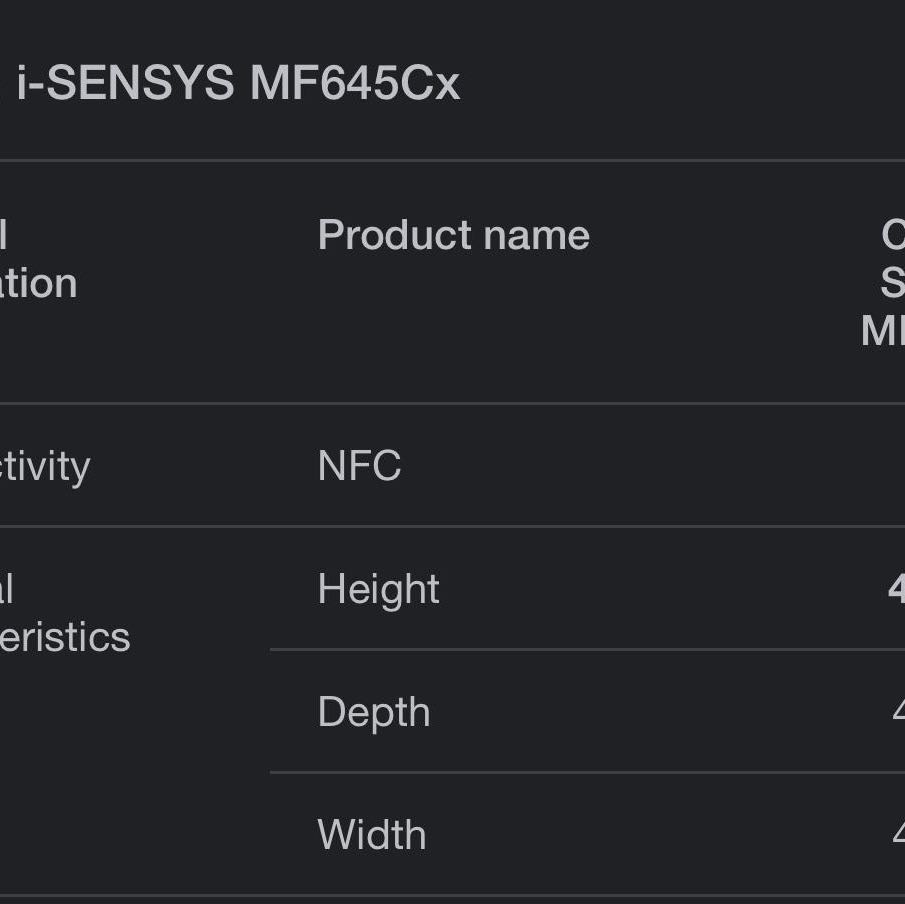Click the truncated product name value cell

coord(883,283)
